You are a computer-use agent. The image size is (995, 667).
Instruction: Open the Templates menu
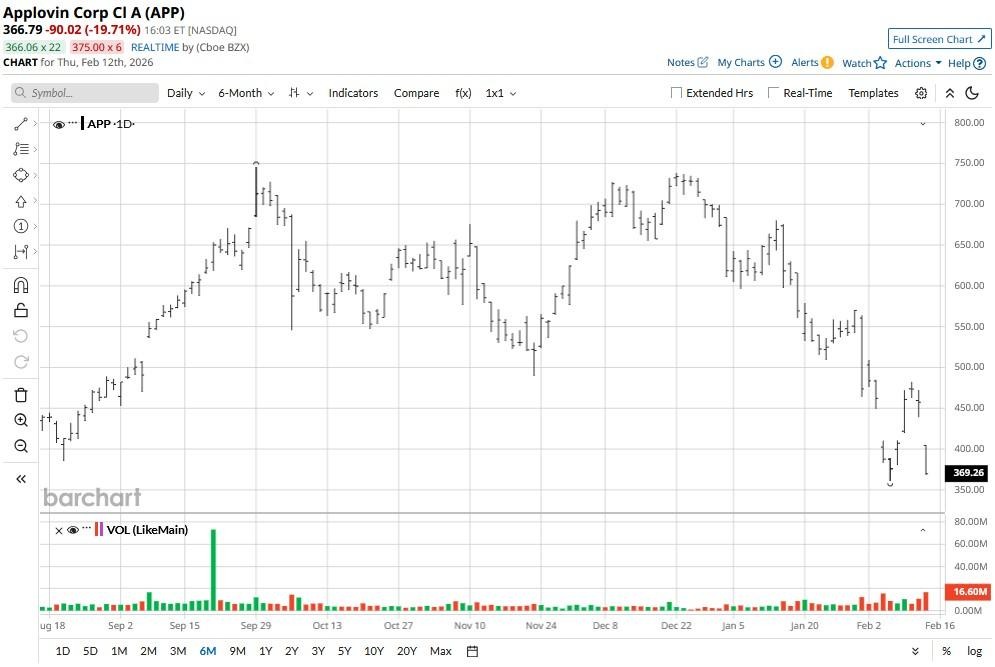873,93
